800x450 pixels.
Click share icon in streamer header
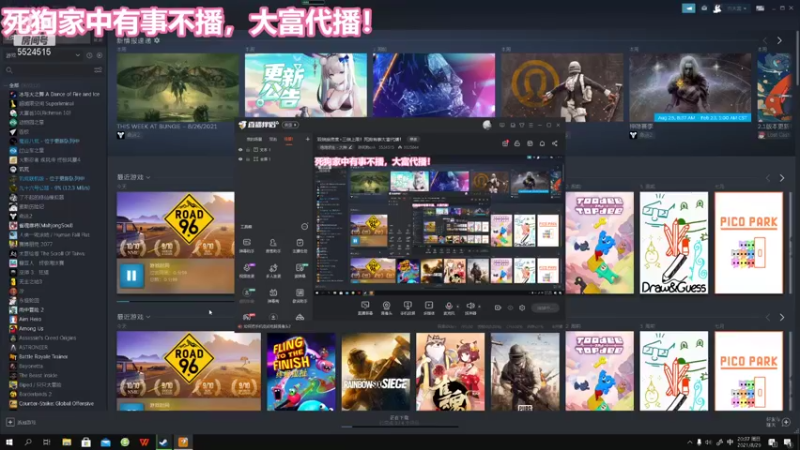point(555,144)
